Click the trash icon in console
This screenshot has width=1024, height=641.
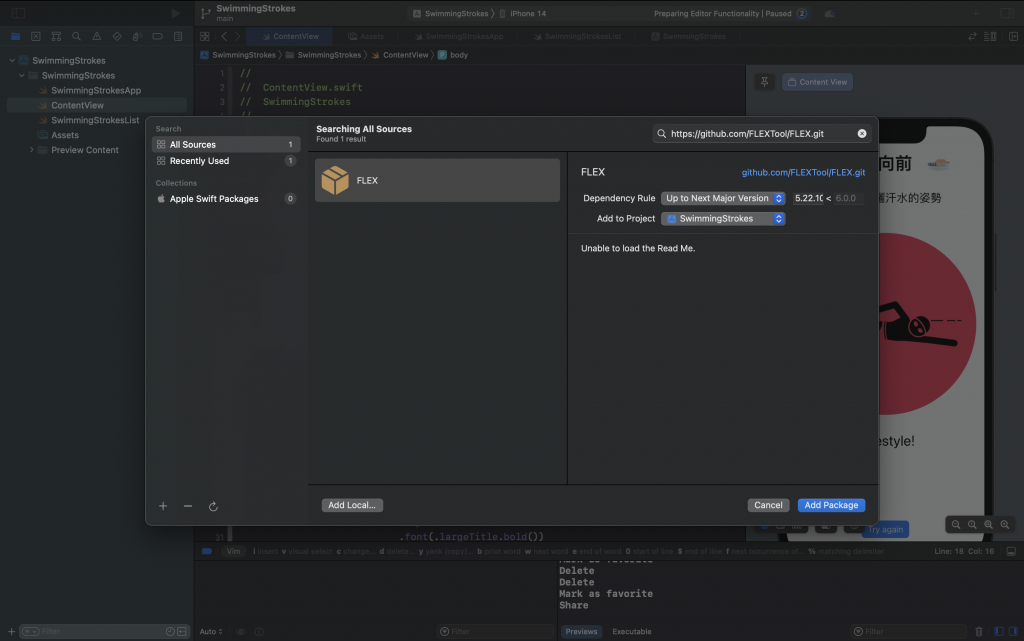pyautogui.click(x=978, y=631)
